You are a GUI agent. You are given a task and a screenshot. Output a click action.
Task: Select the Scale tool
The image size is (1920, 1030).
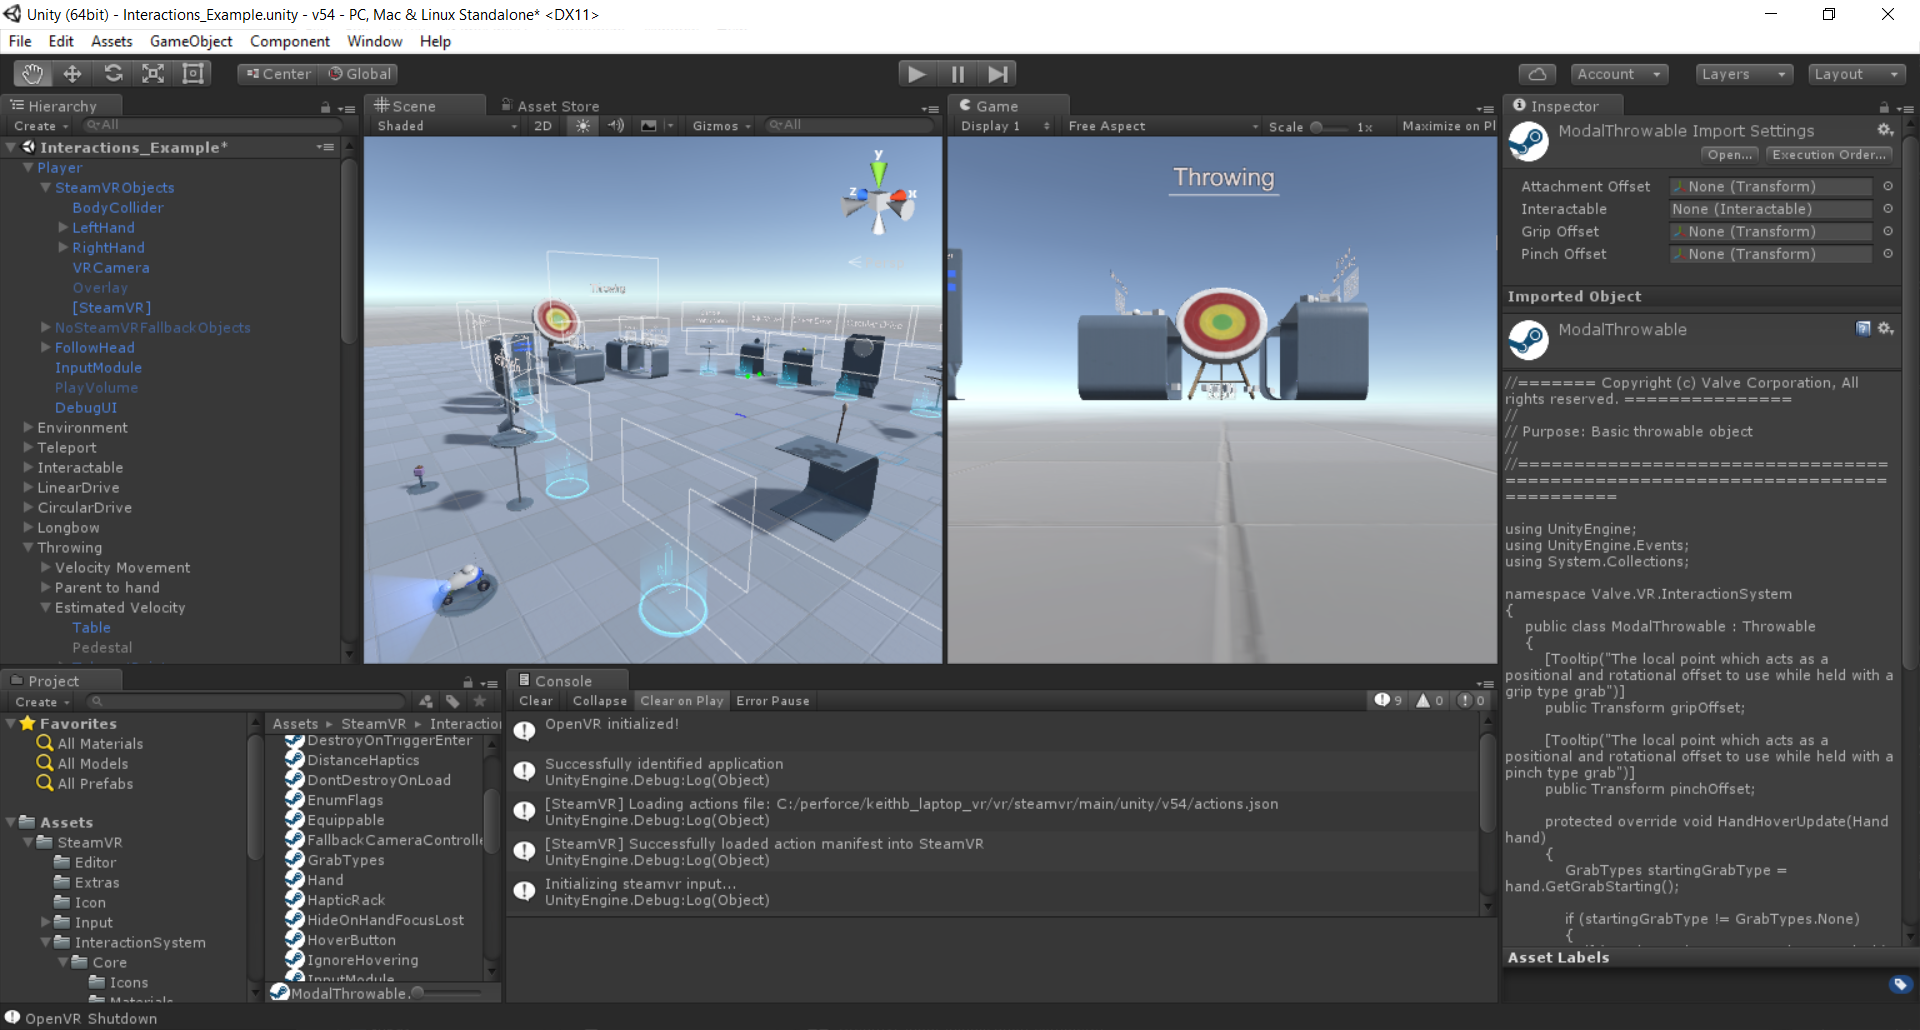pos(153,74)
